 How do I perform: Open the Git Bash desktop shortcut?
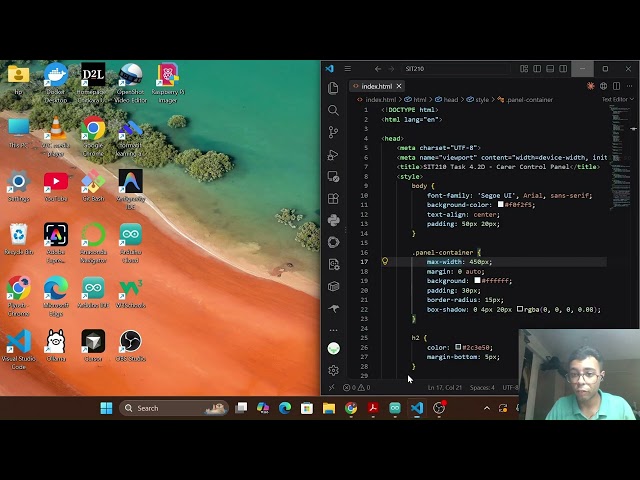(93, 186)
